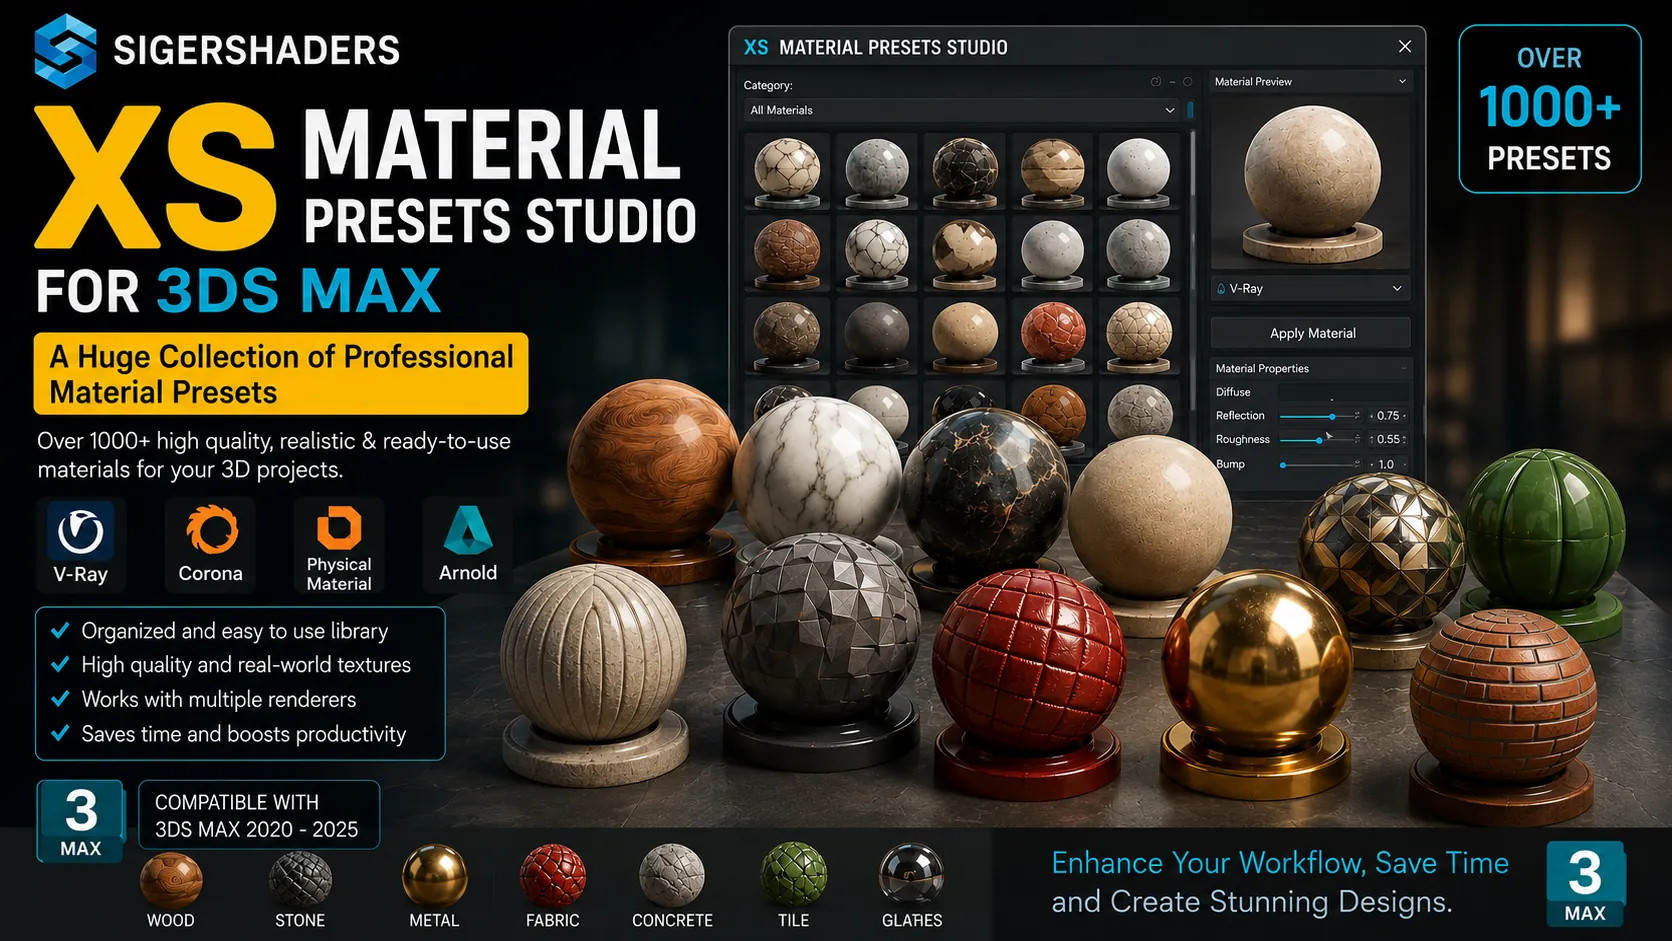The width and height of the screenshot is (1672, 941).
Task: Collapse the Material Properties section
Action: tap(1403, 369)
